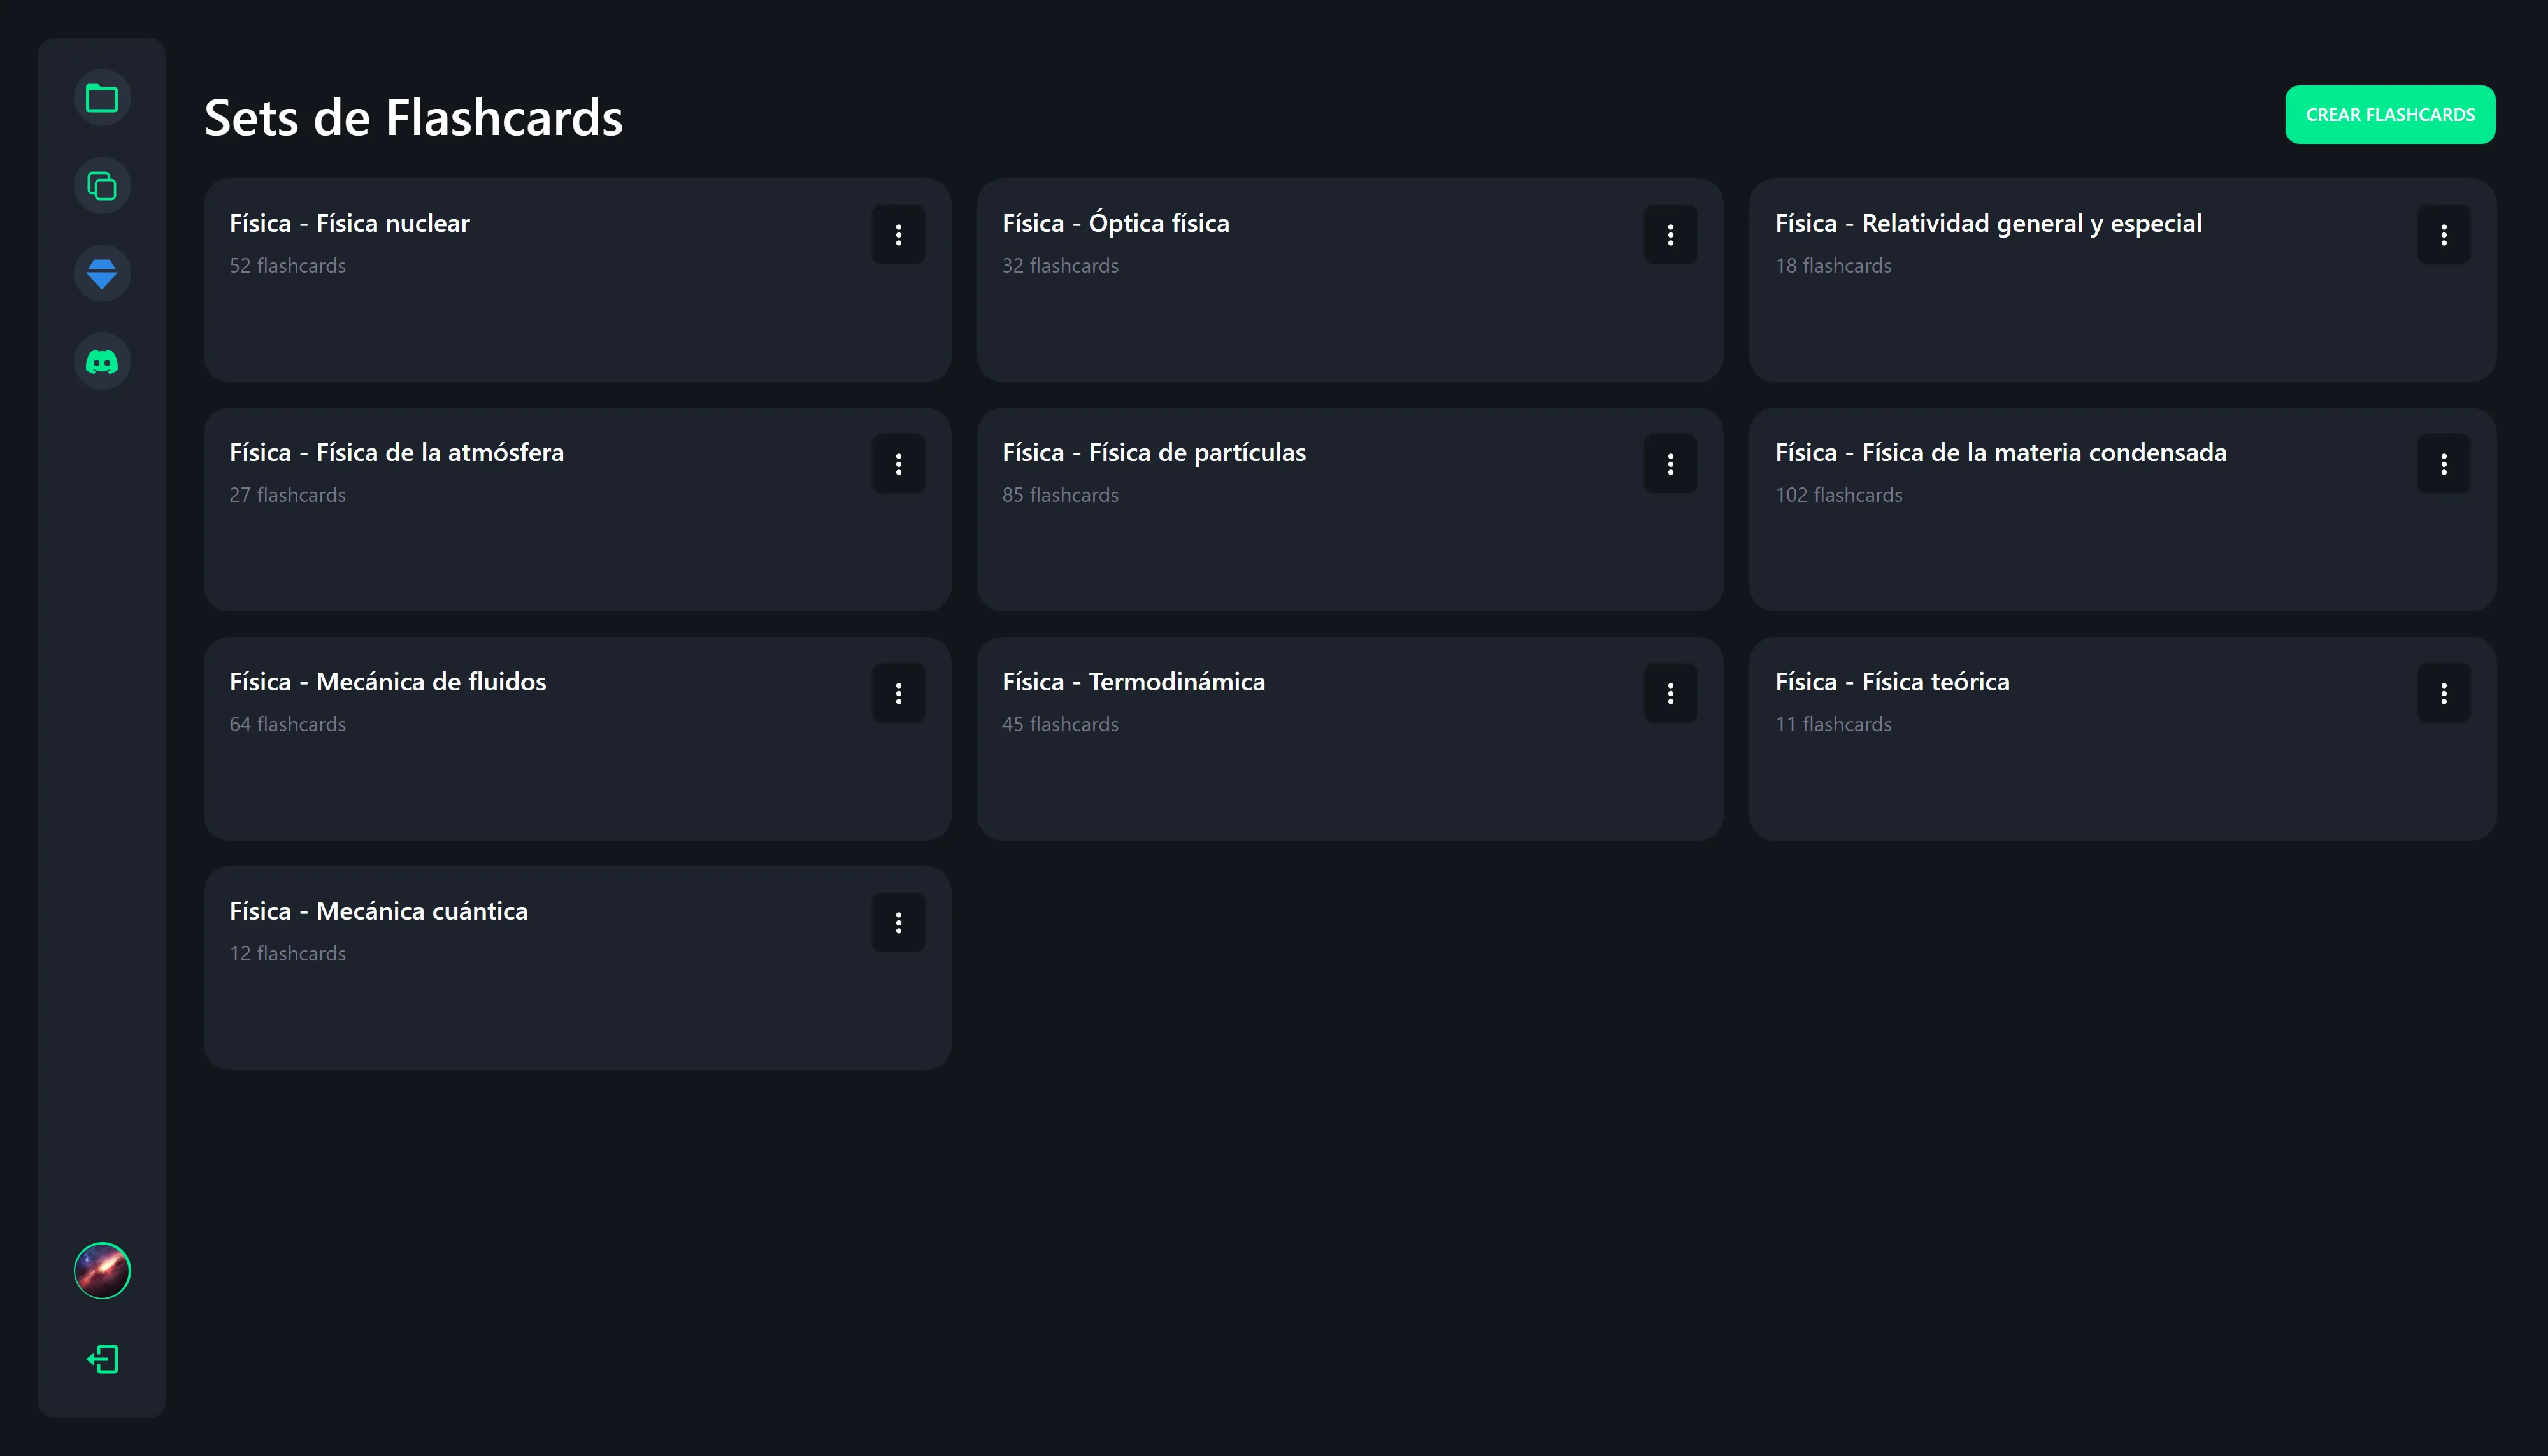Open the user profile avatar
Image resolution: width=2548 pixels, height=1456 pixels.
(102, 1270)
